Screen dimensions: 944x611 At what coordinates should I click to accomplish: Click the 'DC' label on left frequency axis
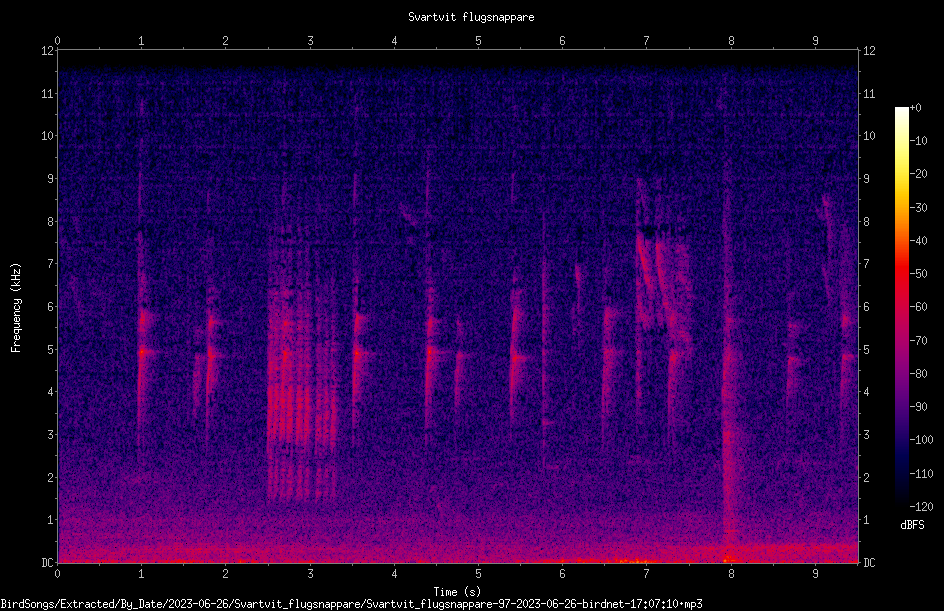(47, 562)
